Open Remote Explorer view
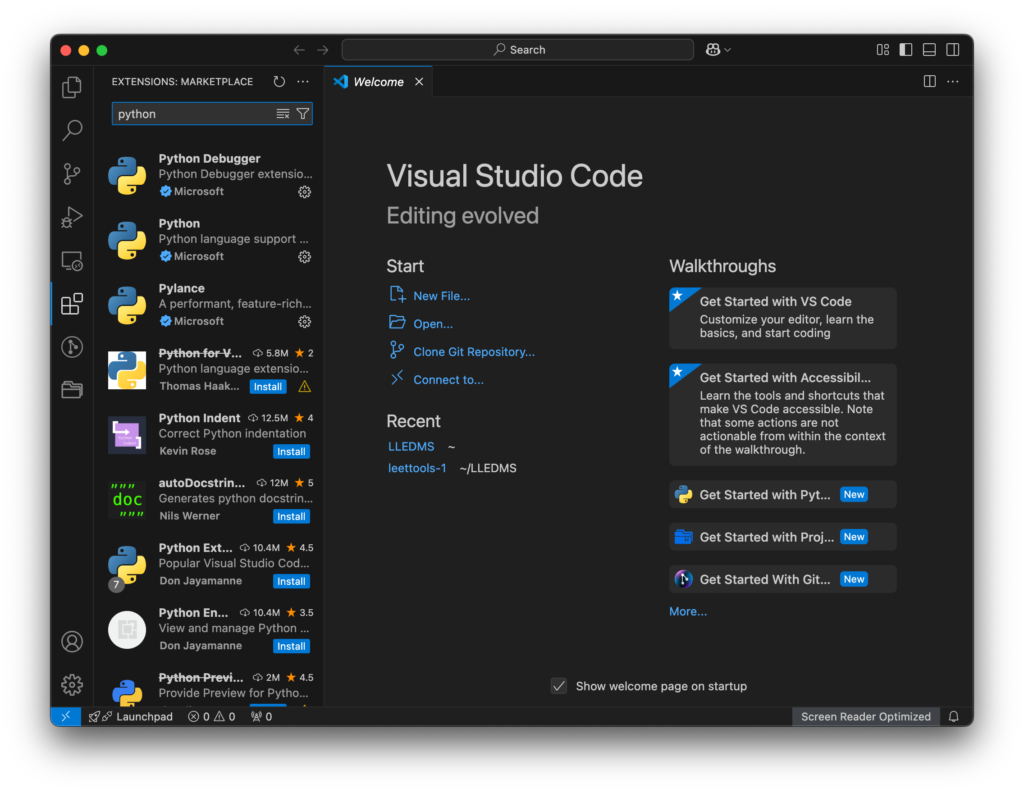Viewport: 1024px width, 793px height. click(x=72, y=261)
